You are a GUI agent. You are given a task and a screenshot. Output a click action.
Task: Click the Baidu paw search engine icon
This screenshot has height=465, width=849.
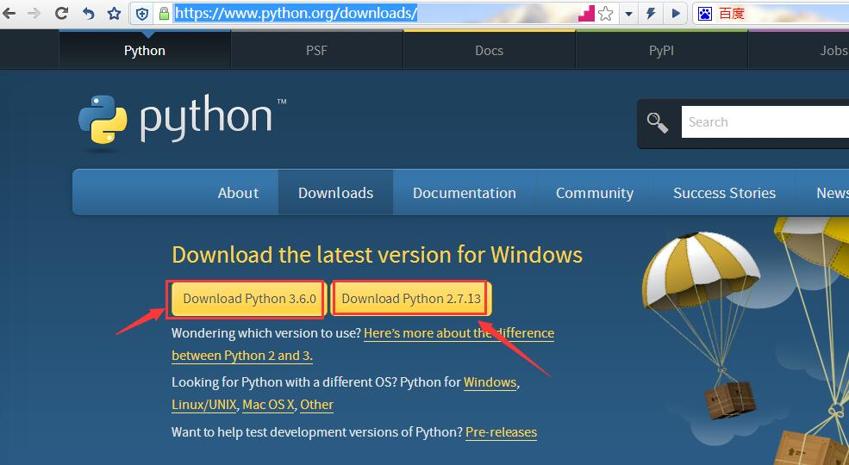click(704, 14)
